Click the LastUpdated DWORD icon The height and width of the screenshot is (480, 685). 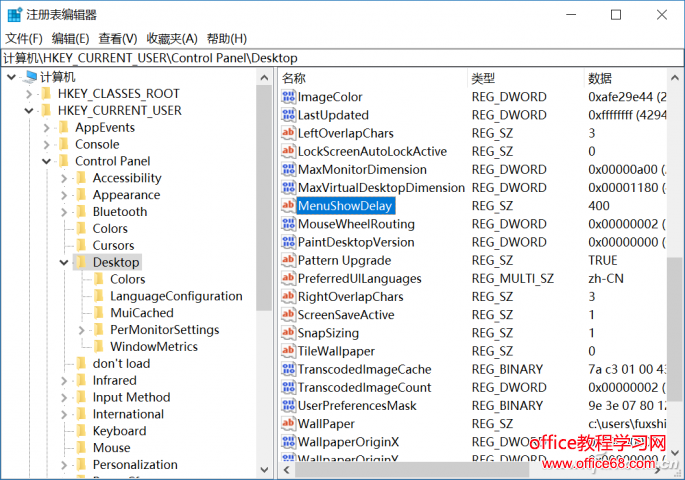coord(288,115)
